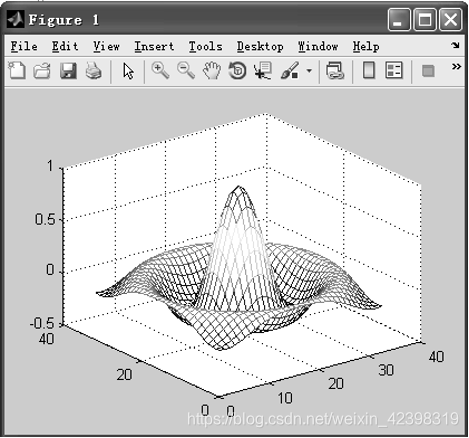Turn on the Data Cursor tool
This screenshot has height=438, width=469.
tap(263, 71)
